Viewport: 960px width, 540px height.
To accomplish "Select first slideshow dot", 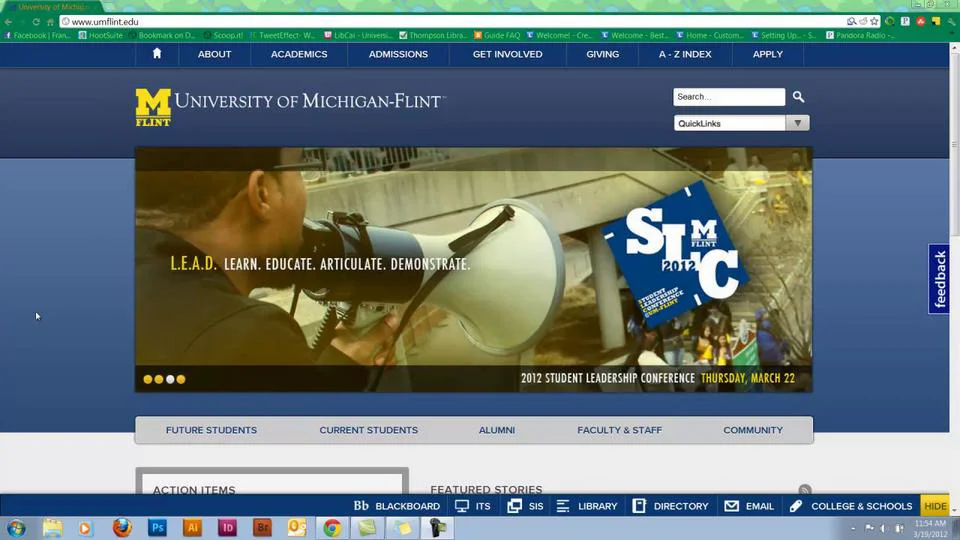I will [148, 379].
